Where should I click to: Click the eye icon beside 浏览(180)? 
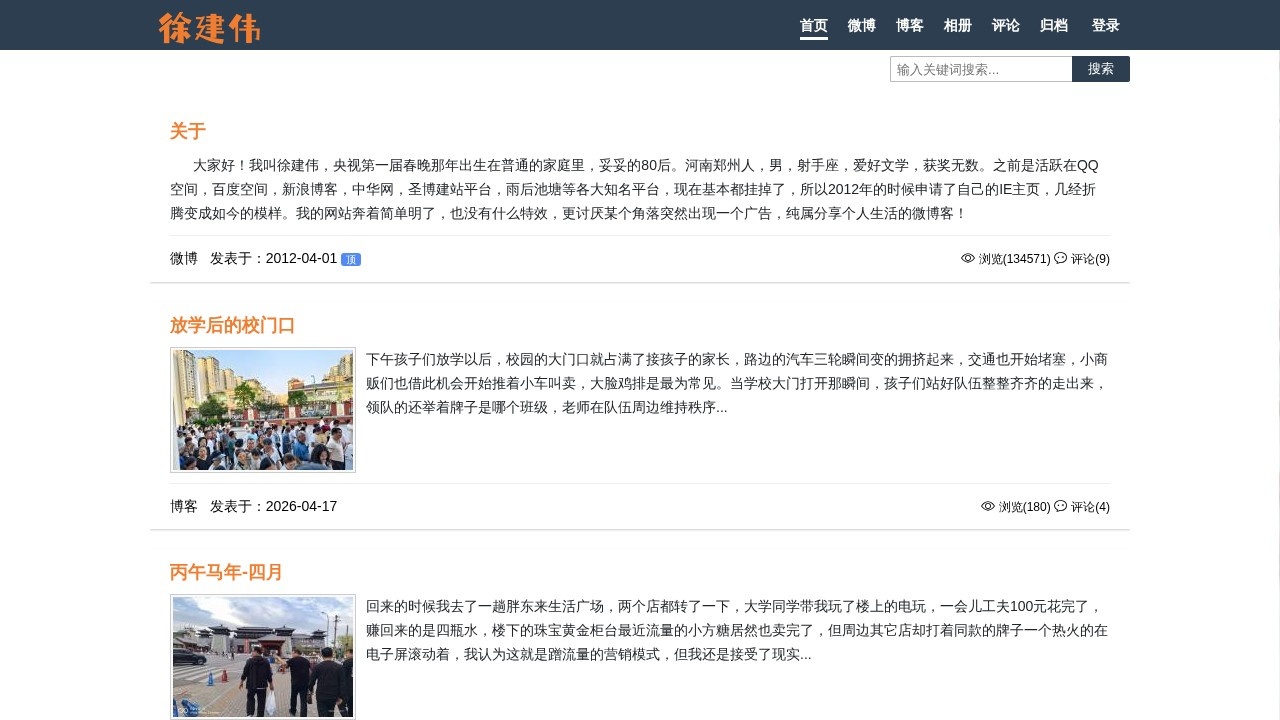point(987,506)
